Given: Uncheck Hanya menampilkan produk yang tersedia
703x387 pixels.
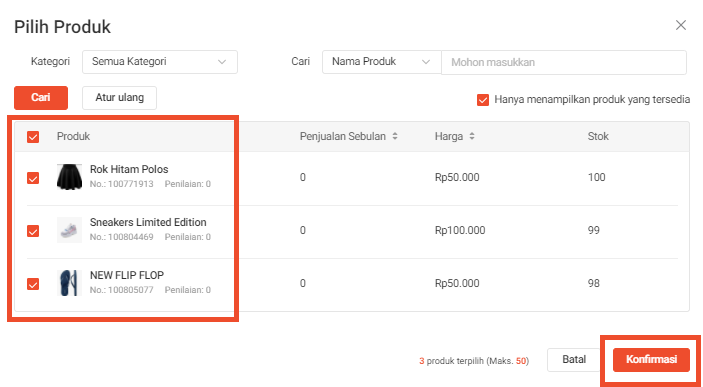Looking at the screenshot, I should 483,100.
